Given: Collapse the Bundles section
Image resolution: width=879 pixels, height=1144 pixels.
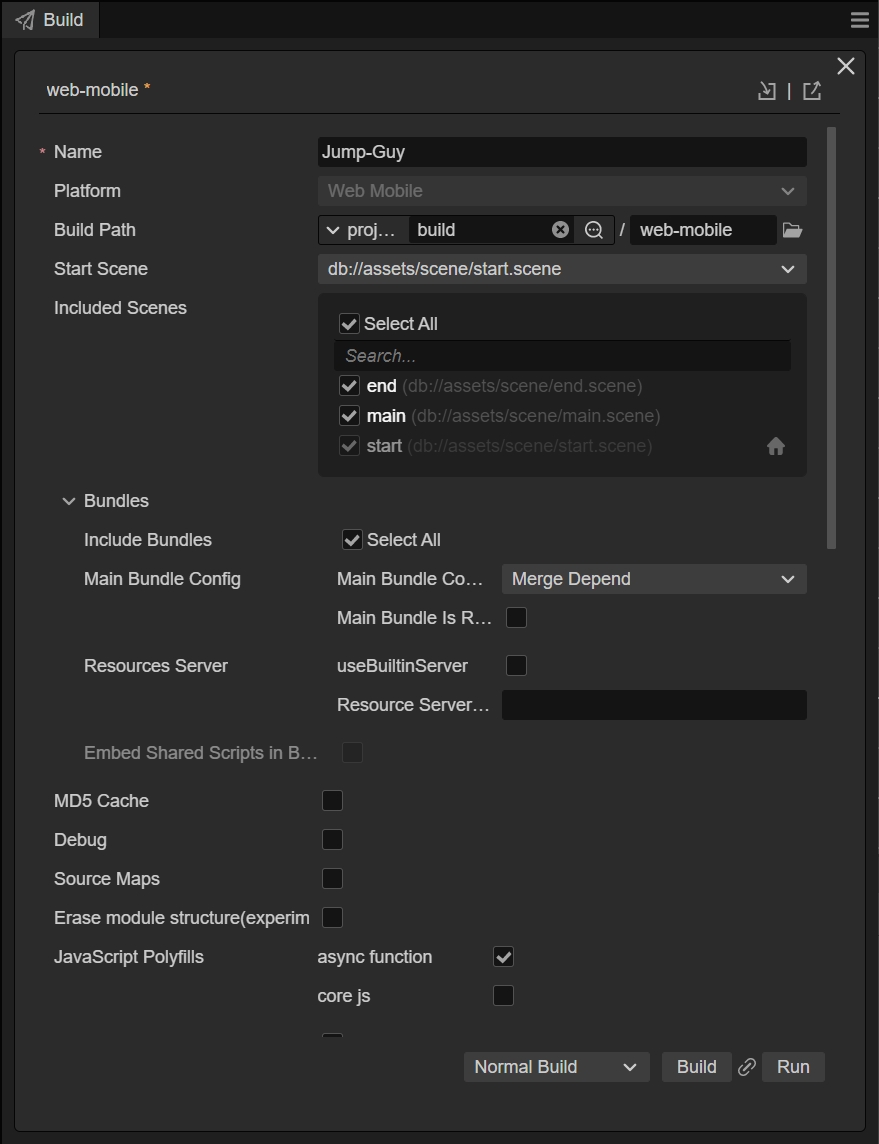Looking at the screenshot, I should [69, 501].
